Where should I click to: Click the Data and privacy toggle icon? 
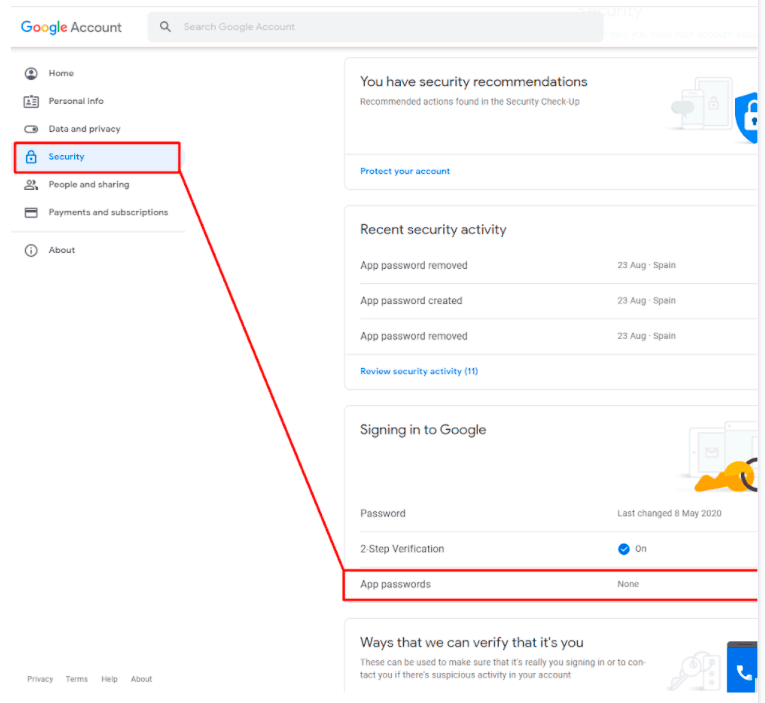(x=31, y=129)
